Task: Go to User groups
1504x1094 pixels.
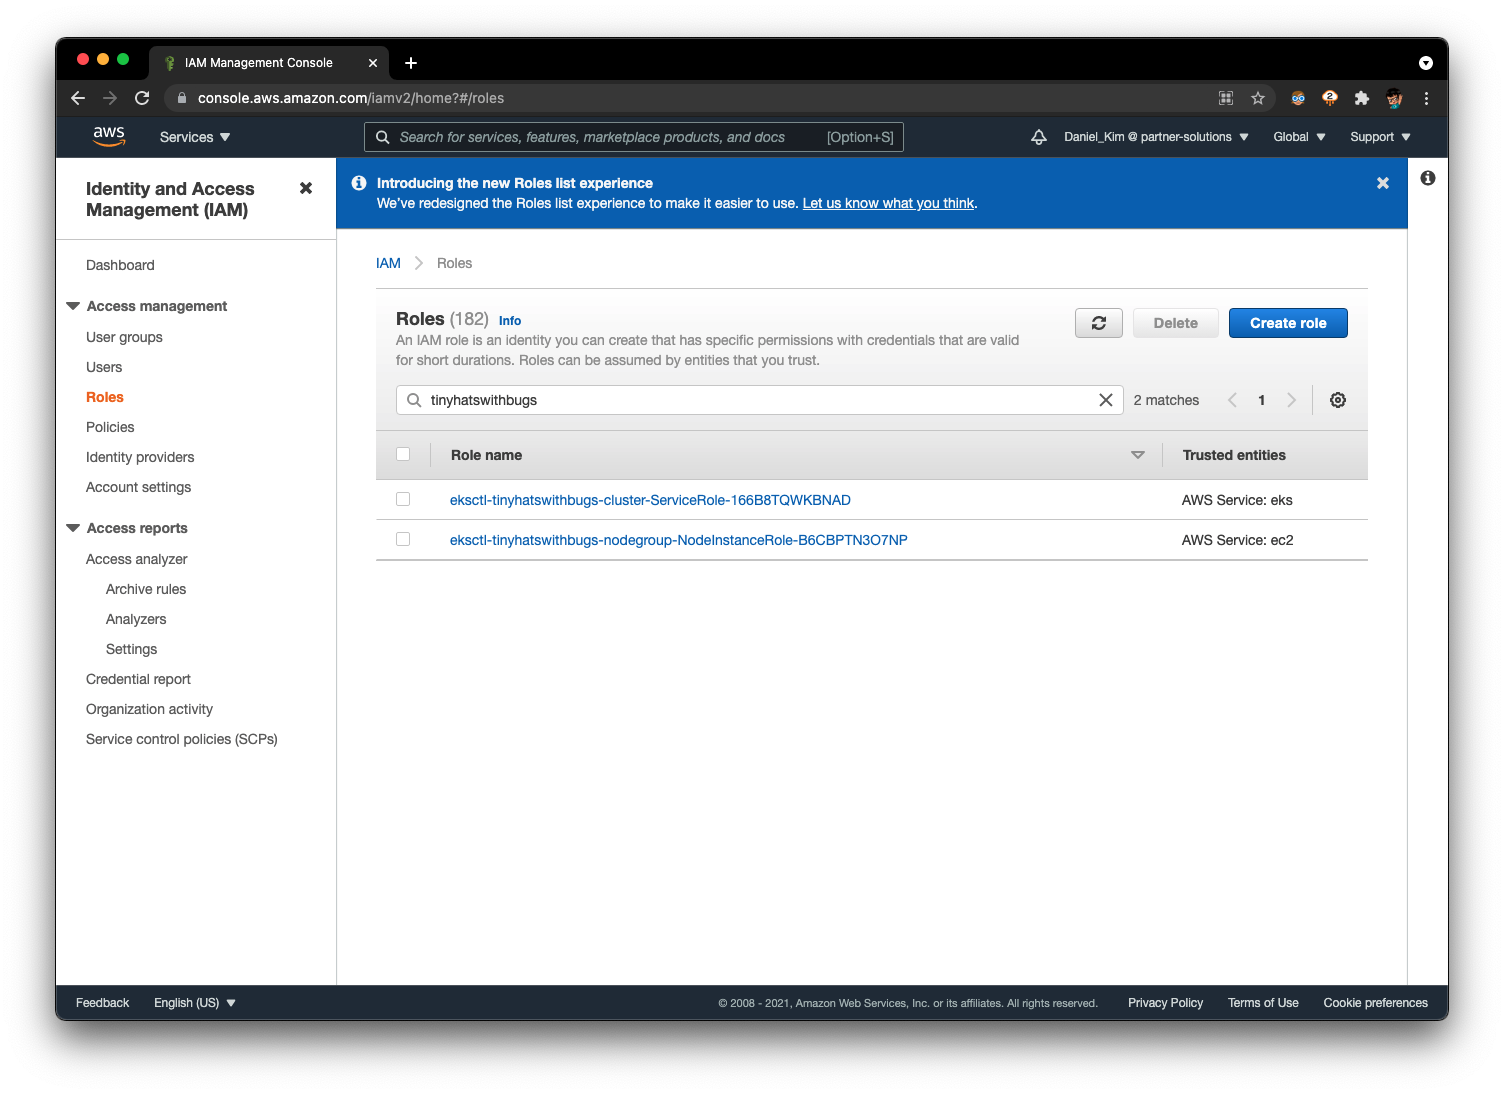Action: pos(124,337)
